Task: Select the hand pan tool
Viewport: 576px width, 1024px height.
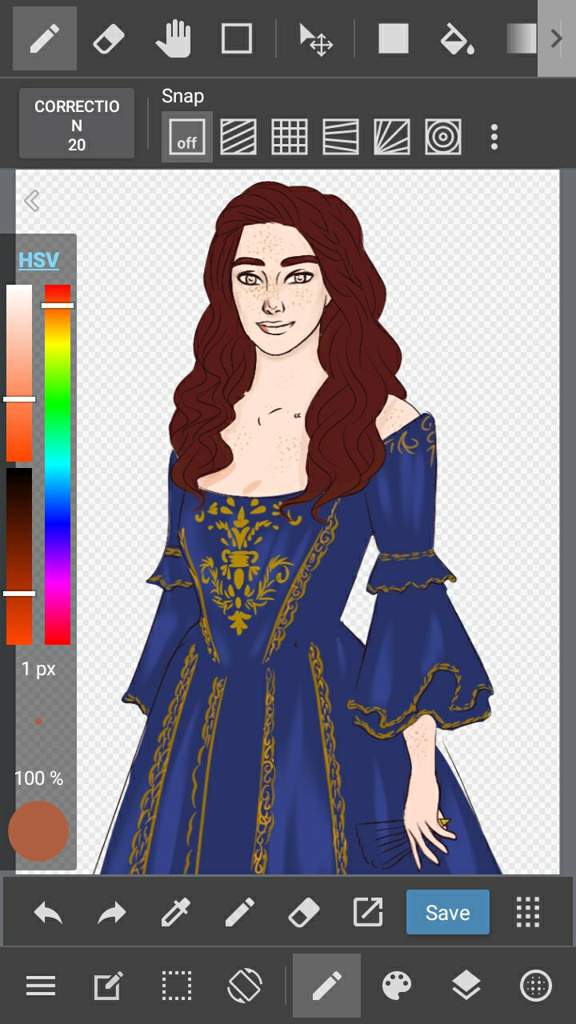Action: [x=173, y=39]
